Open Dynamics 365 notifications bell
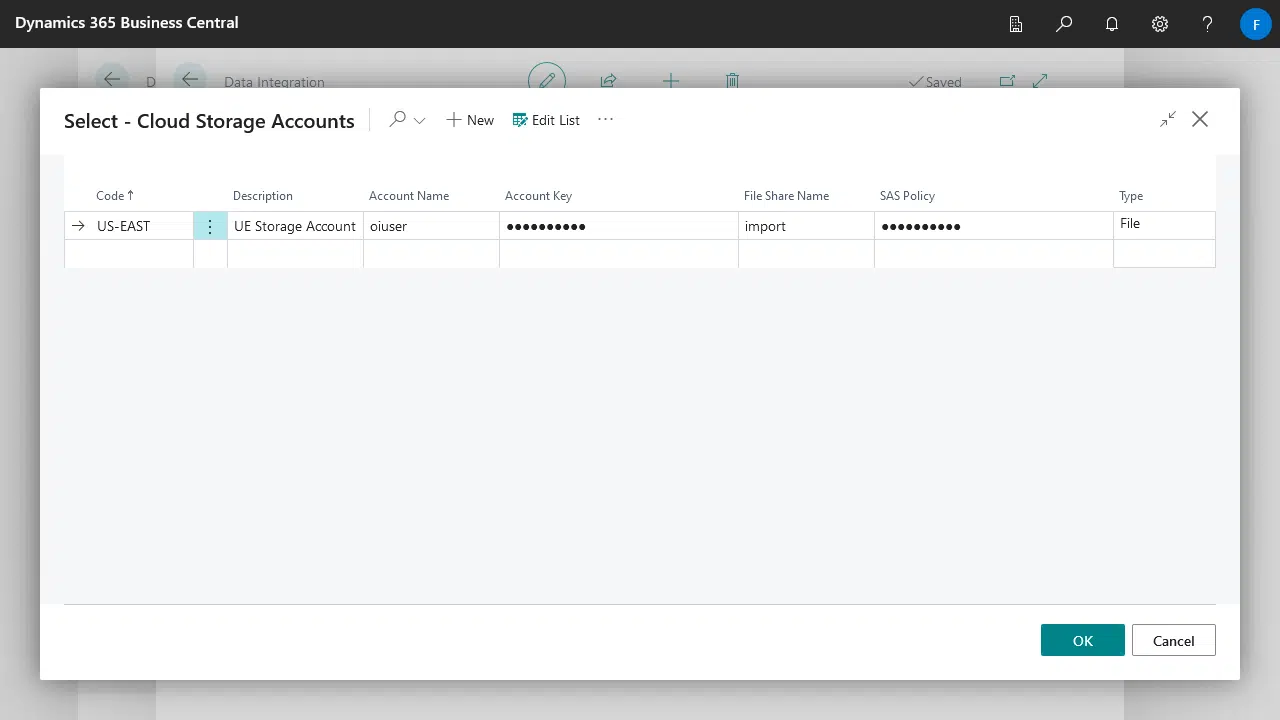The width and height of the screenshot is (1280, 720). point(1111,23)
